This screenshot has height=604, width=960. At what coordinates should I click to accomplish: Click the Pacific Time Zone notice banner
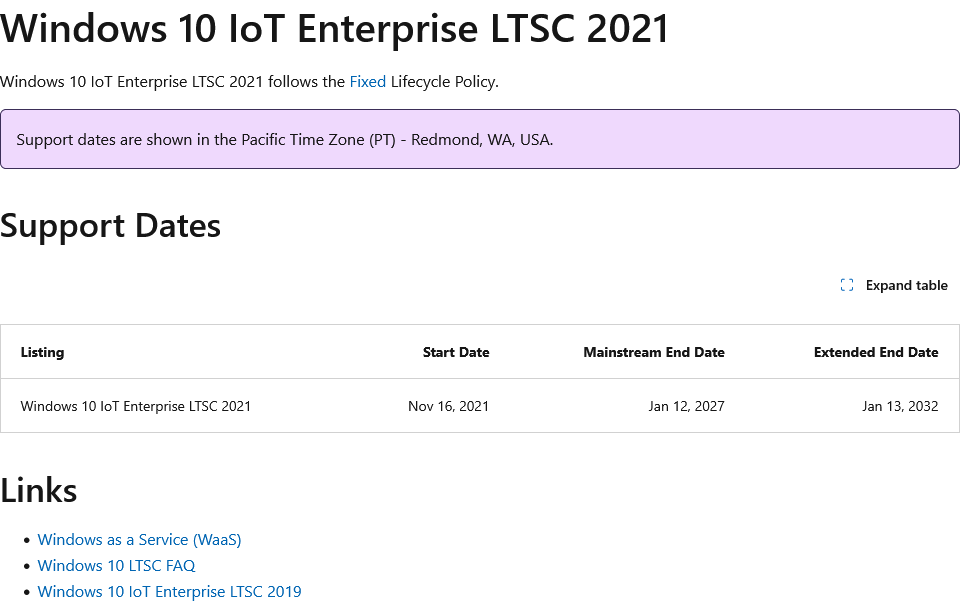[x=480, y=139]
